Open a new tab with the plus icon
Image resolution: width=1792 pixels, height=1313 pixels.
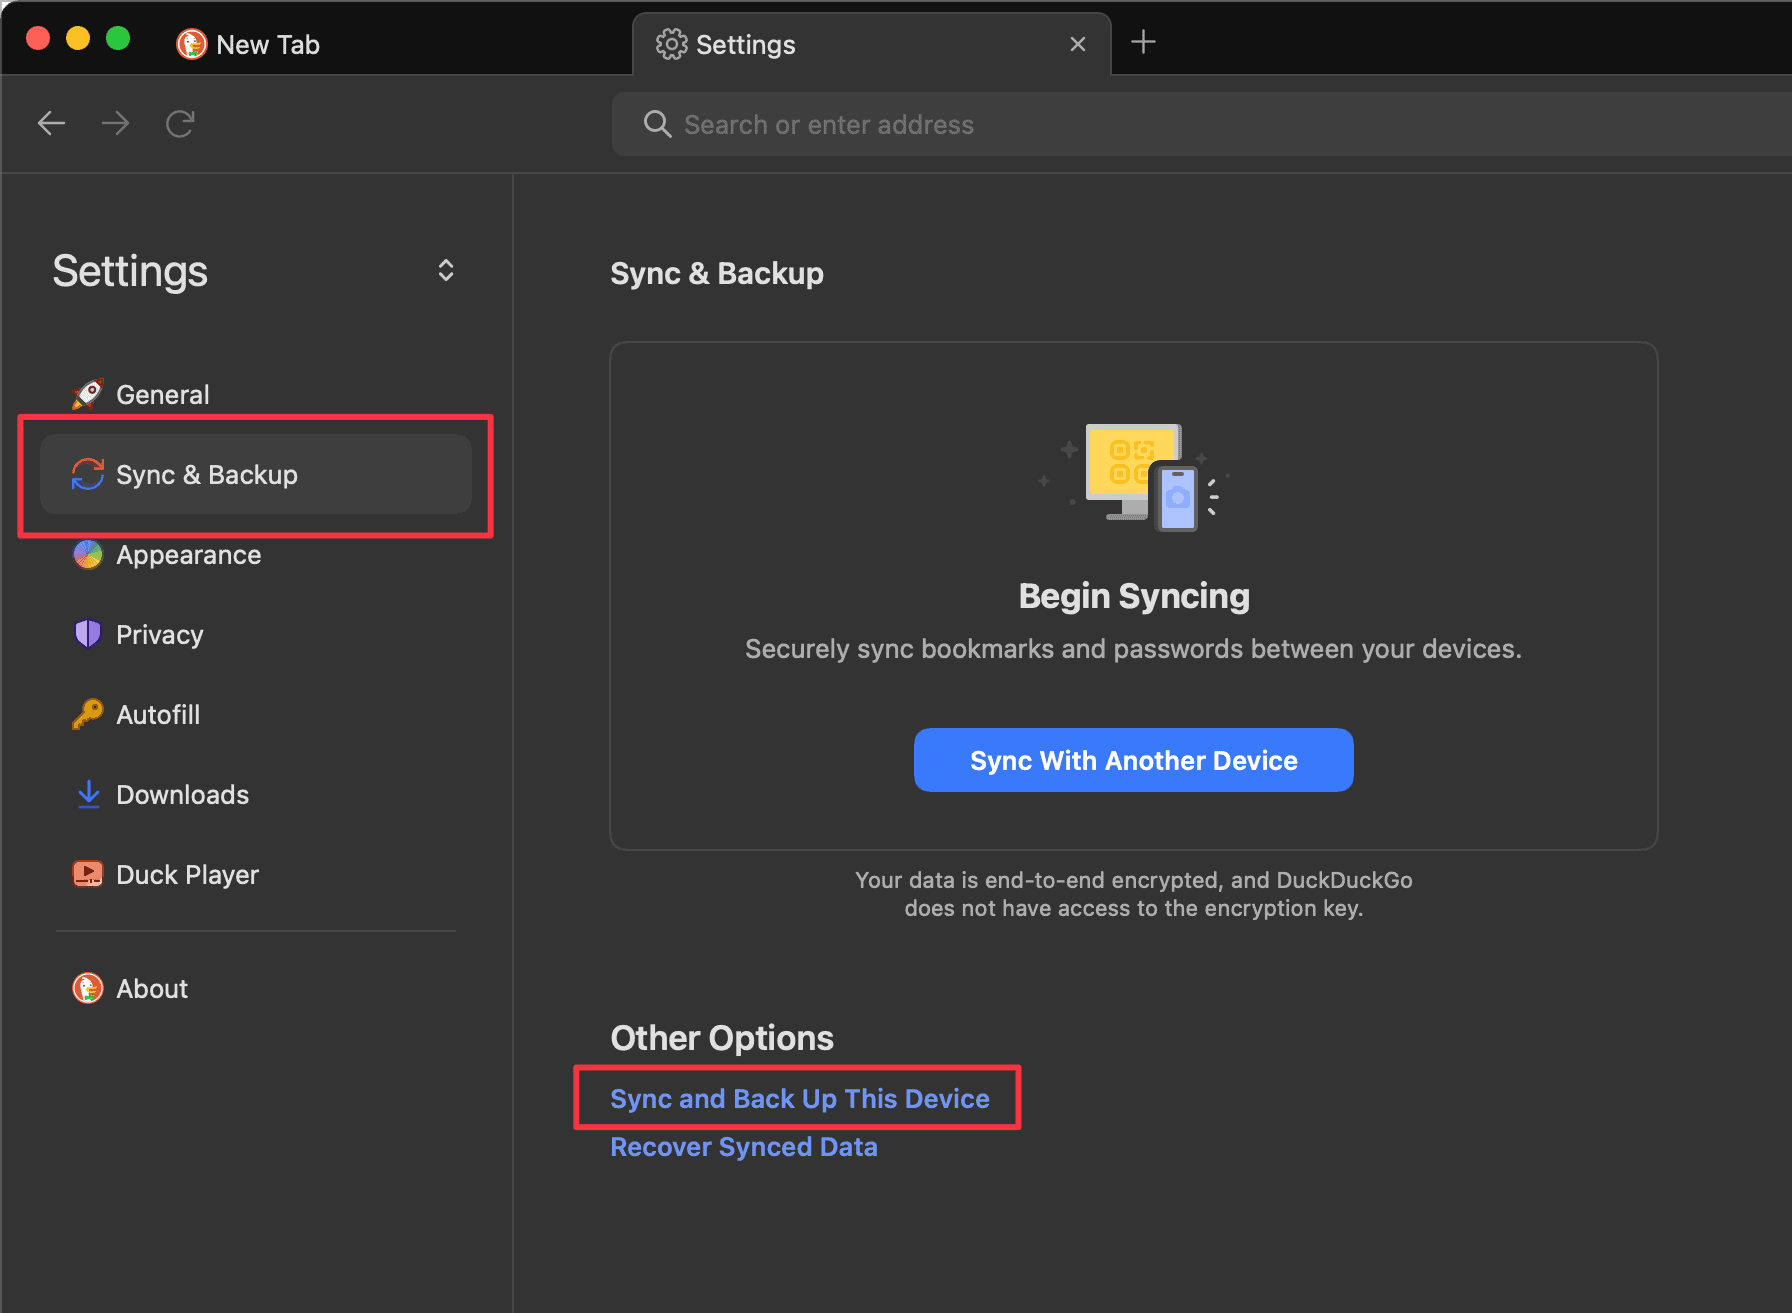[x=1143, y=43]
